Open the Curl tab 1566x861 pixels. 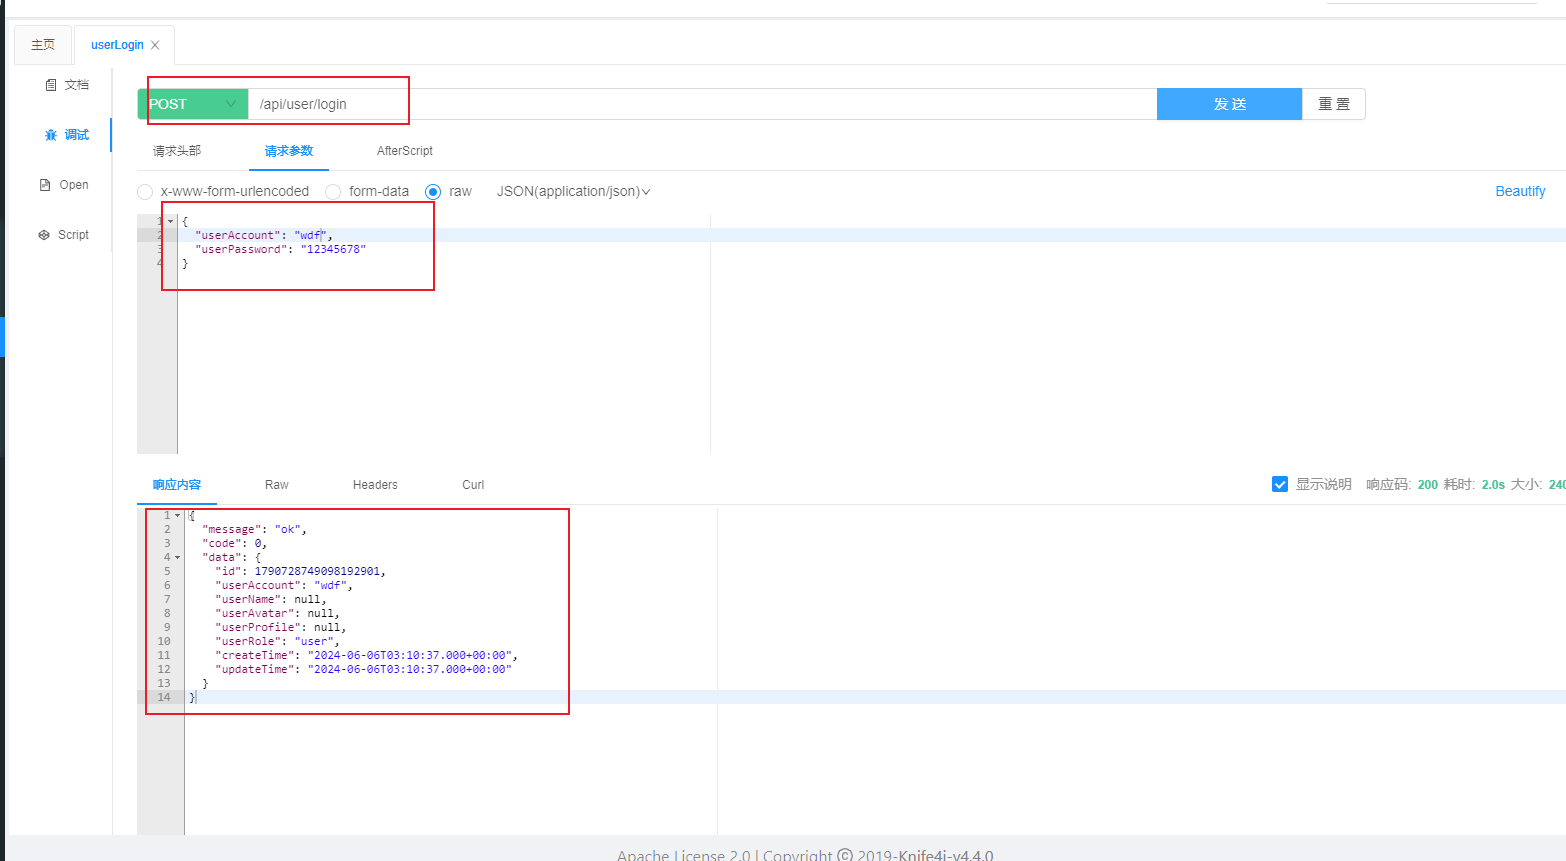tap(473, 485)
